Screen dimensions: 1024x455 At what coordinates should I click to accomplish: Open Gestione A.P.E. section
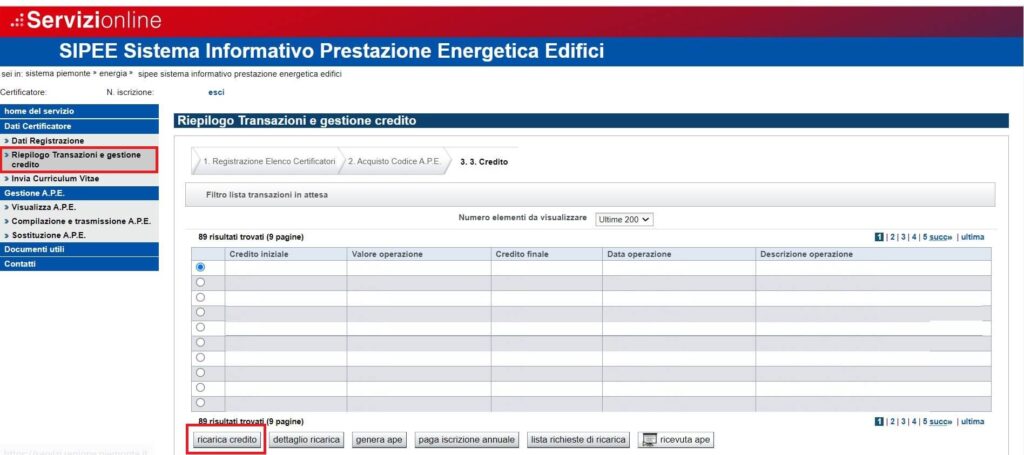pyautogui.click(x=79, y=193)
